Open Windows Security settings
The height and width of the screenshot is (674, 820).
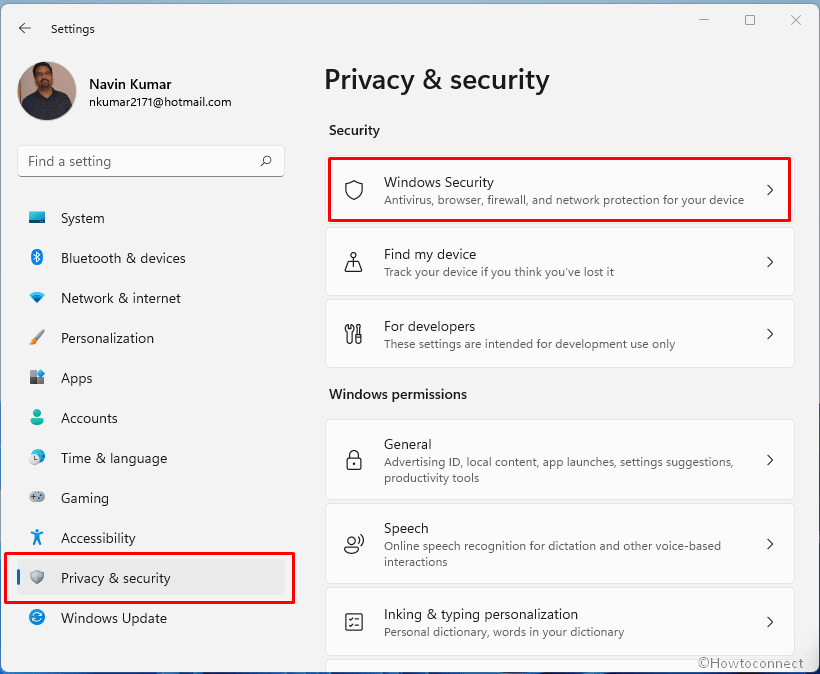[560, 190]
